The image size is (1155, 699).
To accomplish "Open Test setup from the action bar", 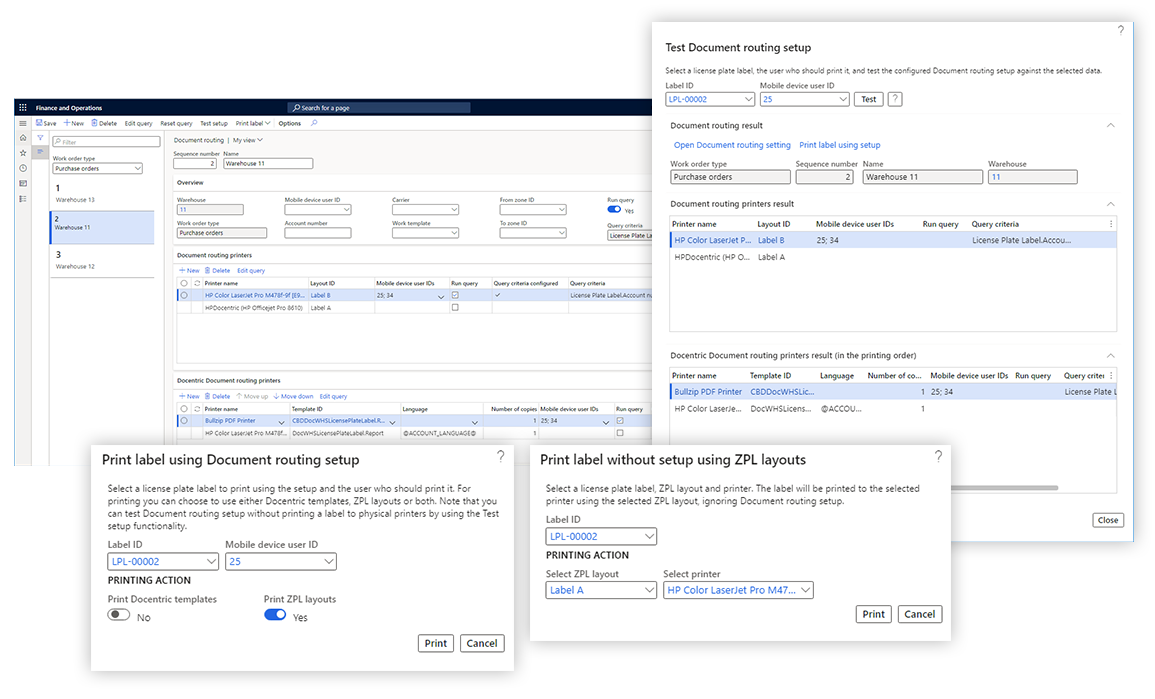I will (214, 124).
